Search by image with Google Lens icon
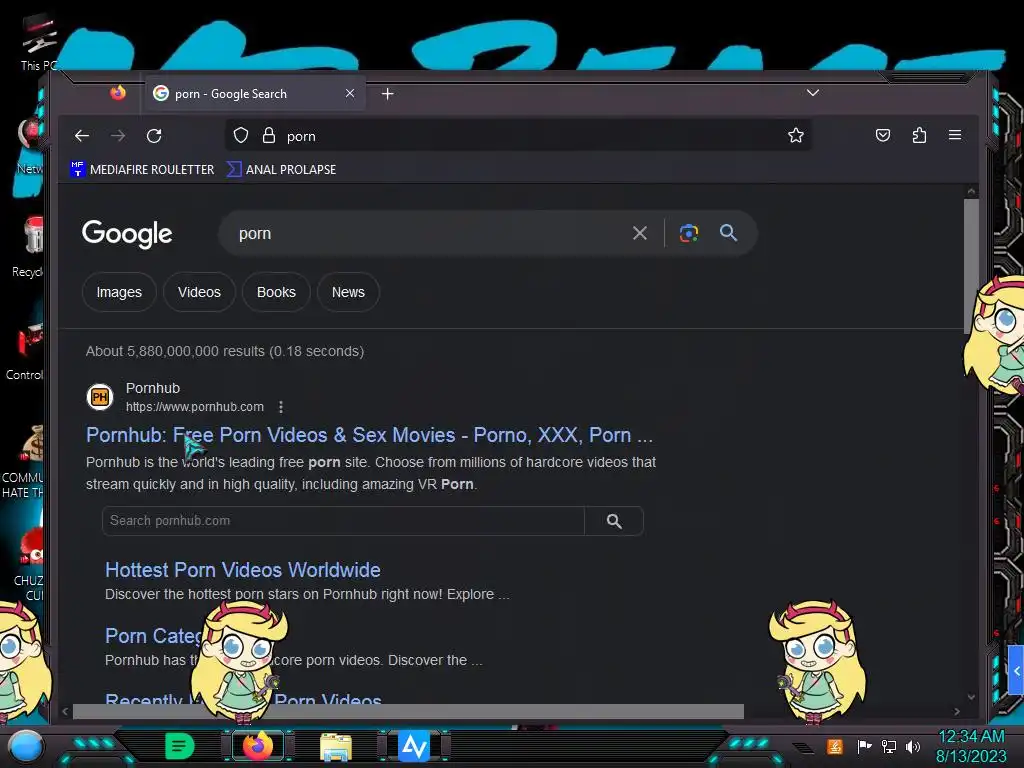1024x768 pixels. [688, 233]
